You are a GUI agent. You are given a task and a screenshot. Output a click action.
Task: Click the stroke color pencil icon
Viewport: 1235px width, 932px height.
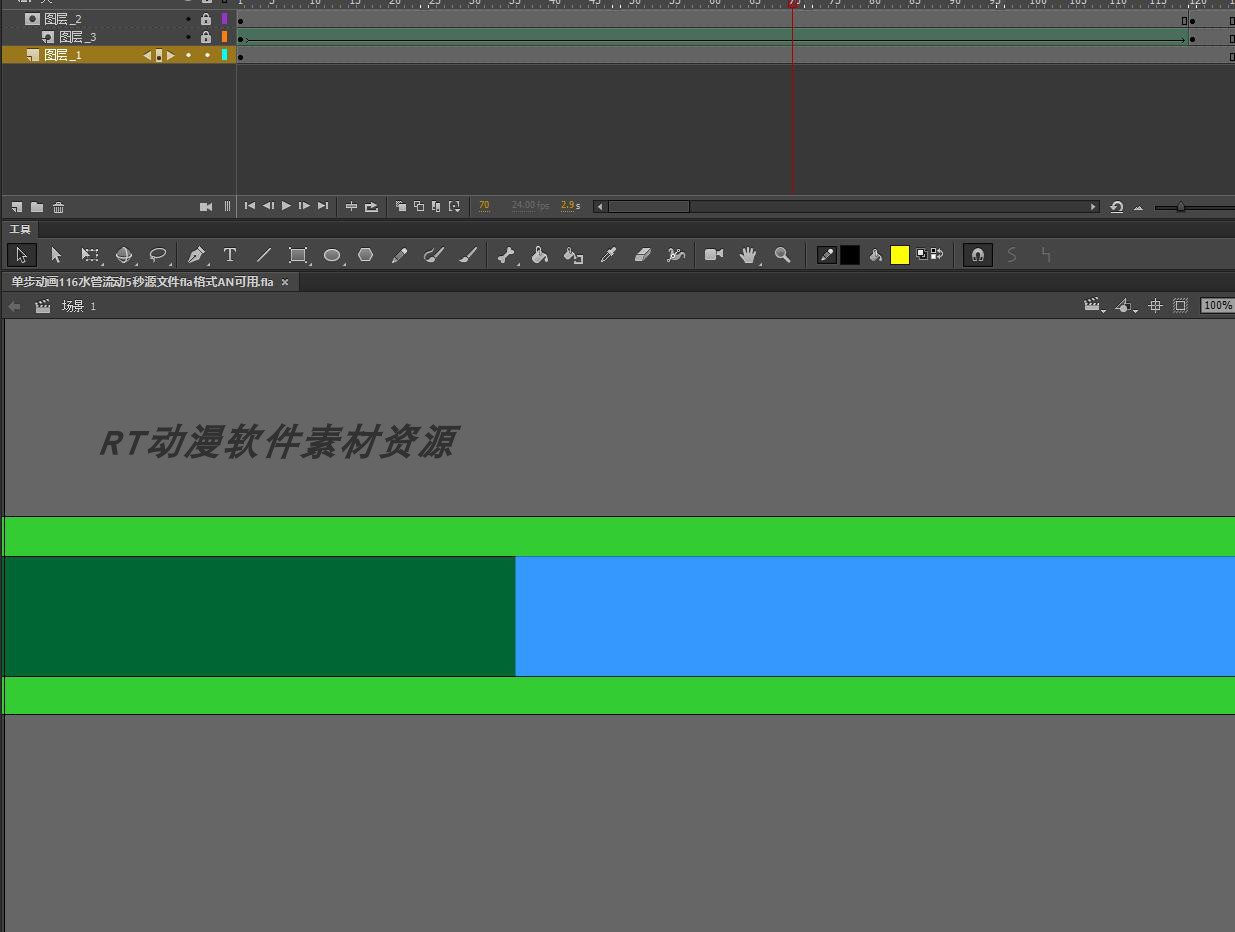click(827, 255)
